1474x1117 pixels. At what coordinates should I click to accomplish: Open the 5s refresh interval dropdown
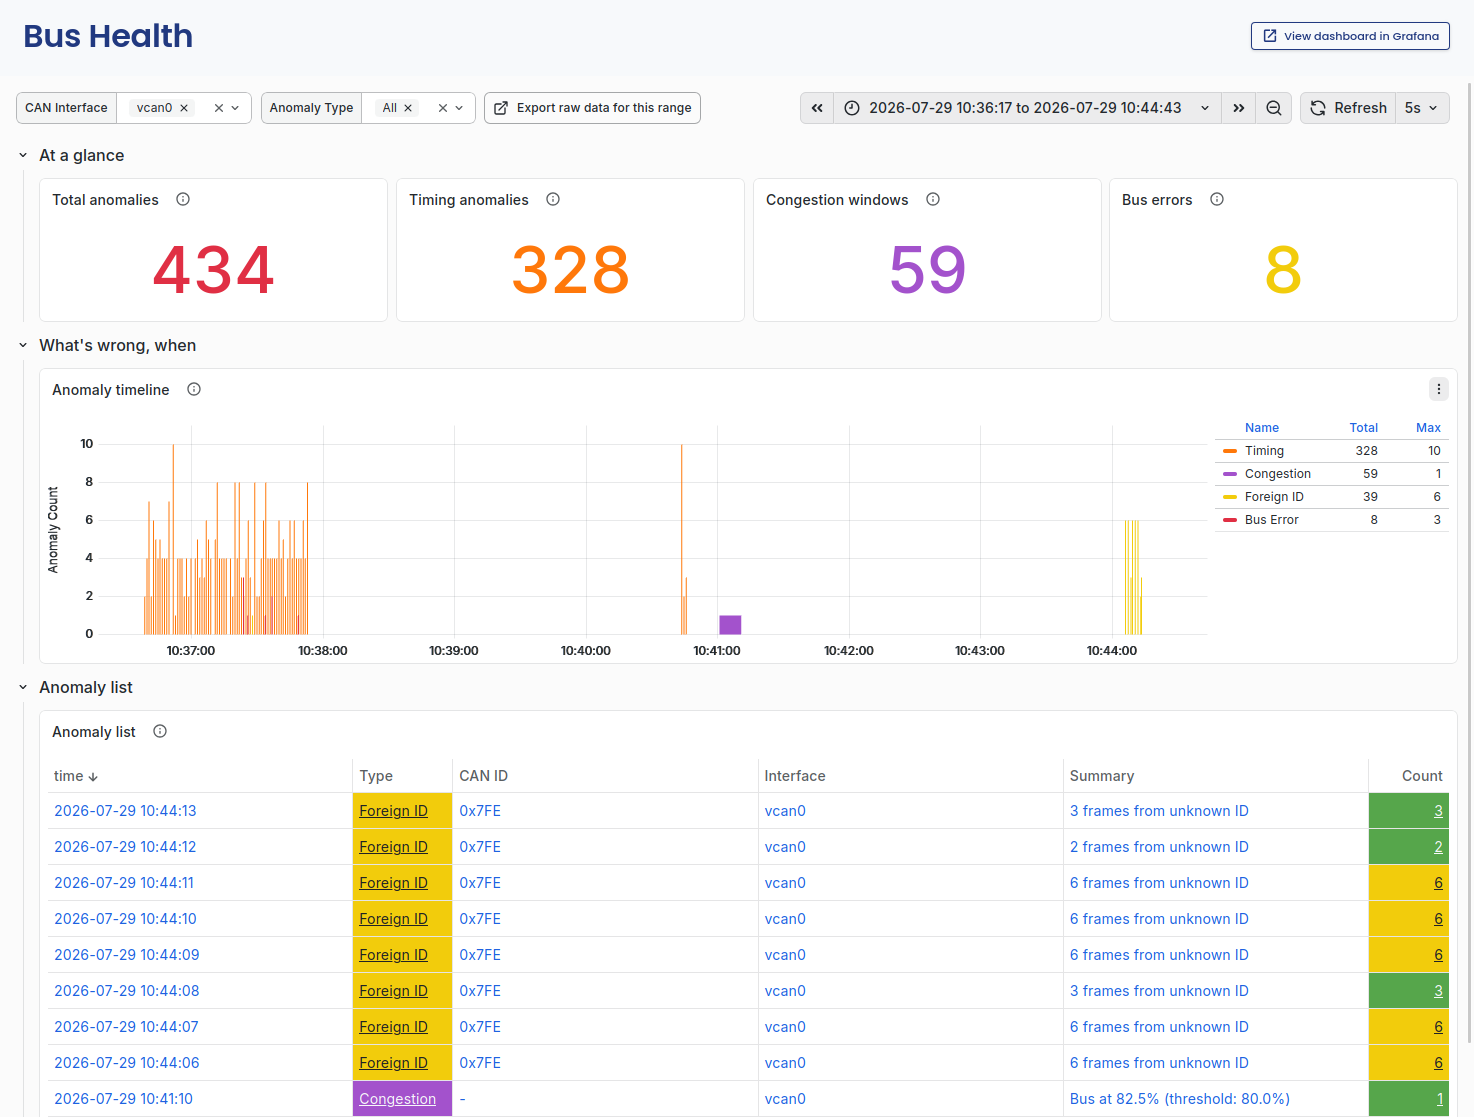tap(1422, 108)
